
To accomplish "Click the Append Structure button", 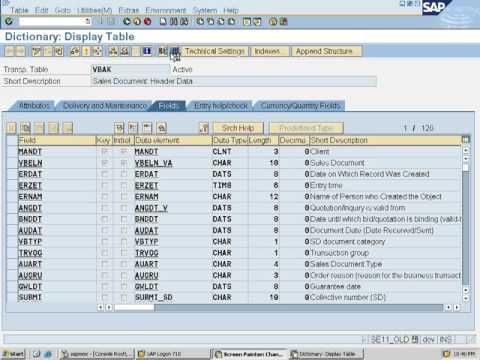I will tap(327, 51).
